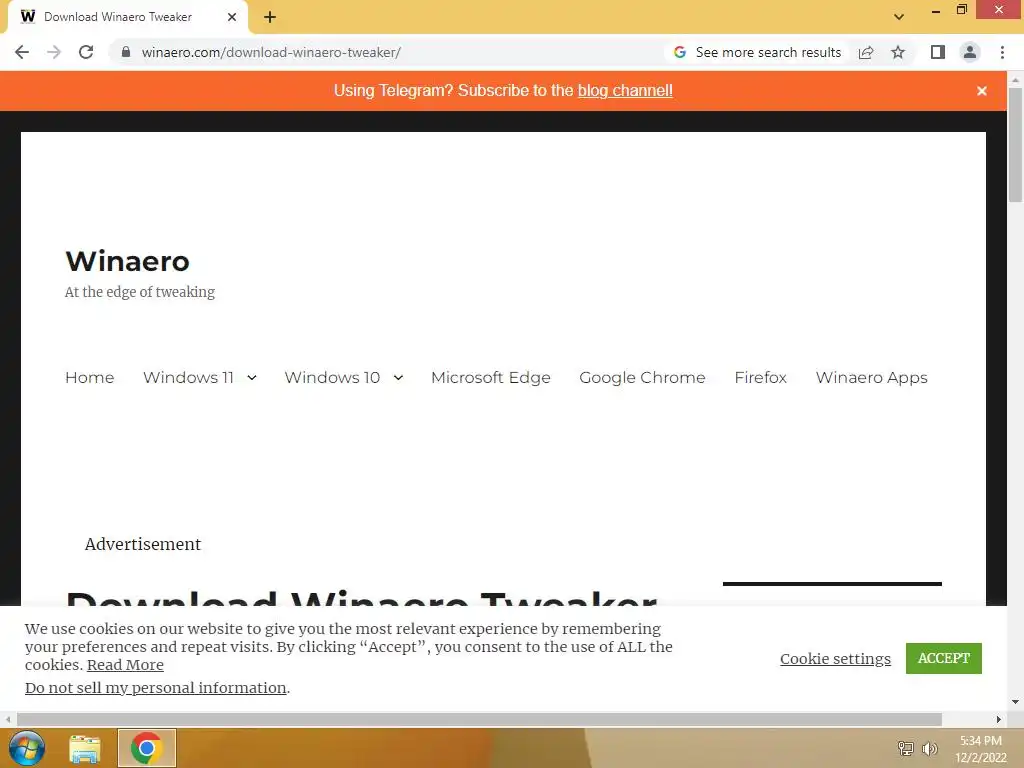The image size is (1024, 768).
Task: Open Windows Explorer from the taskbar
Action: pyautogui.click(x=85, y=748)
